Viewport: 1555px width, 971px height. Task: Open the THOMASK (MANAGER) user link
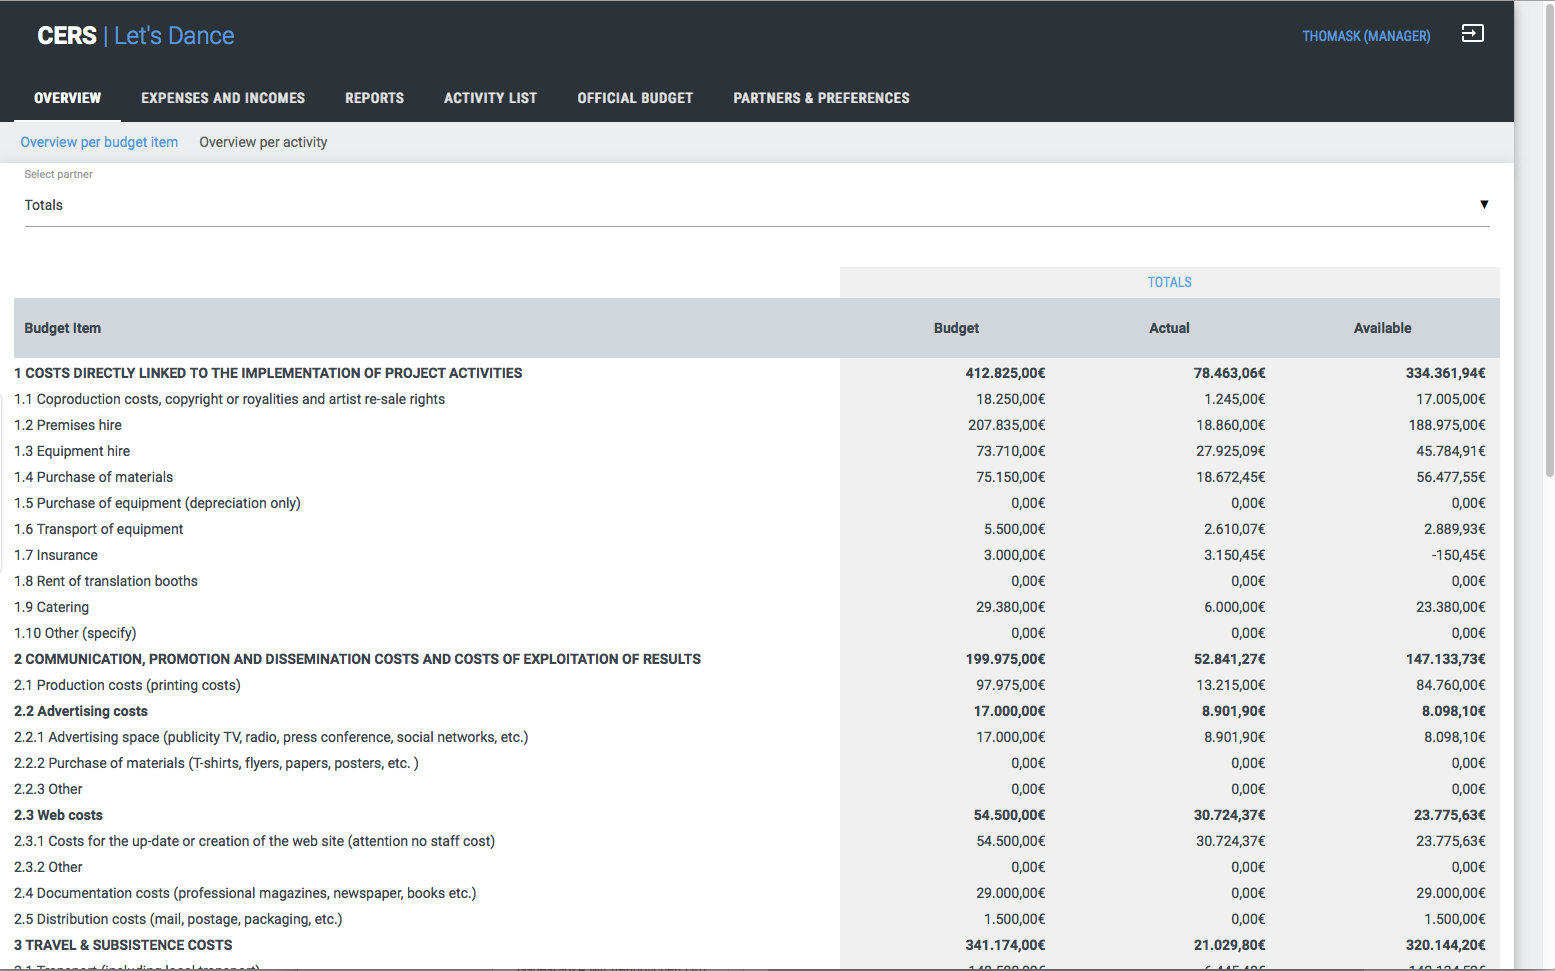tap(1366, 36)
